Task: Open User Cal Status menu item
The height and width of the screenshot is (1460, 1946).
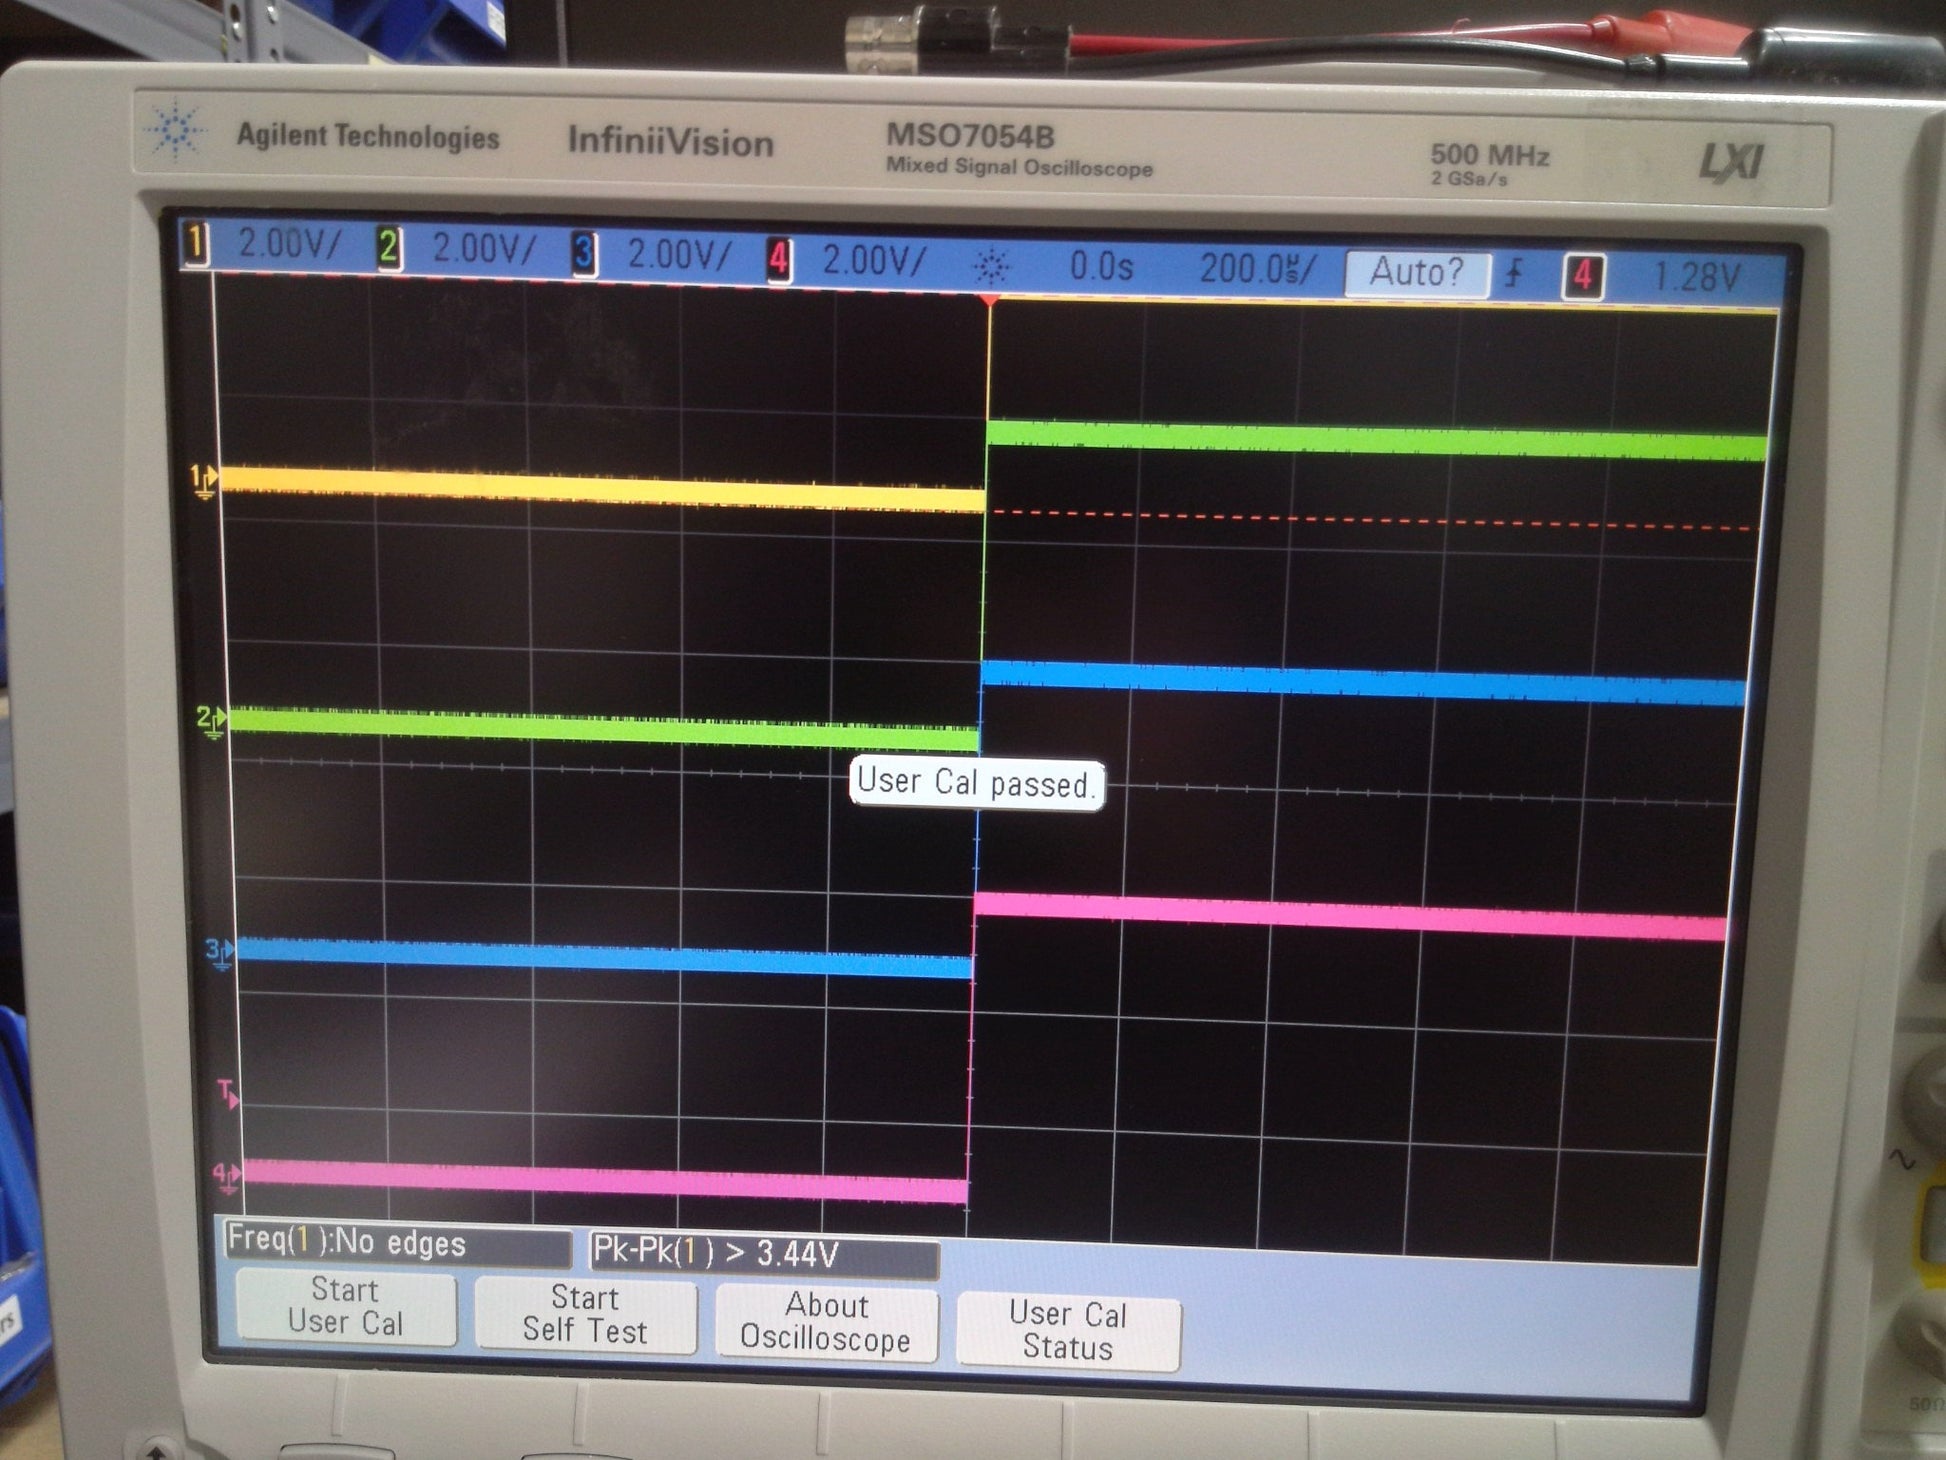Action: point(1068,1330)
